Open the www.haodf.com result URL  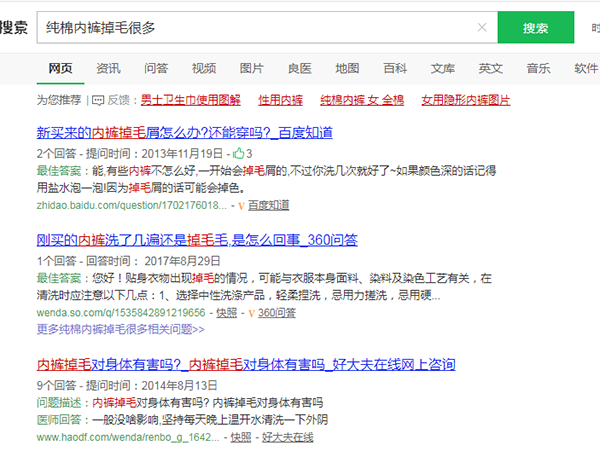tap(128, 437)
